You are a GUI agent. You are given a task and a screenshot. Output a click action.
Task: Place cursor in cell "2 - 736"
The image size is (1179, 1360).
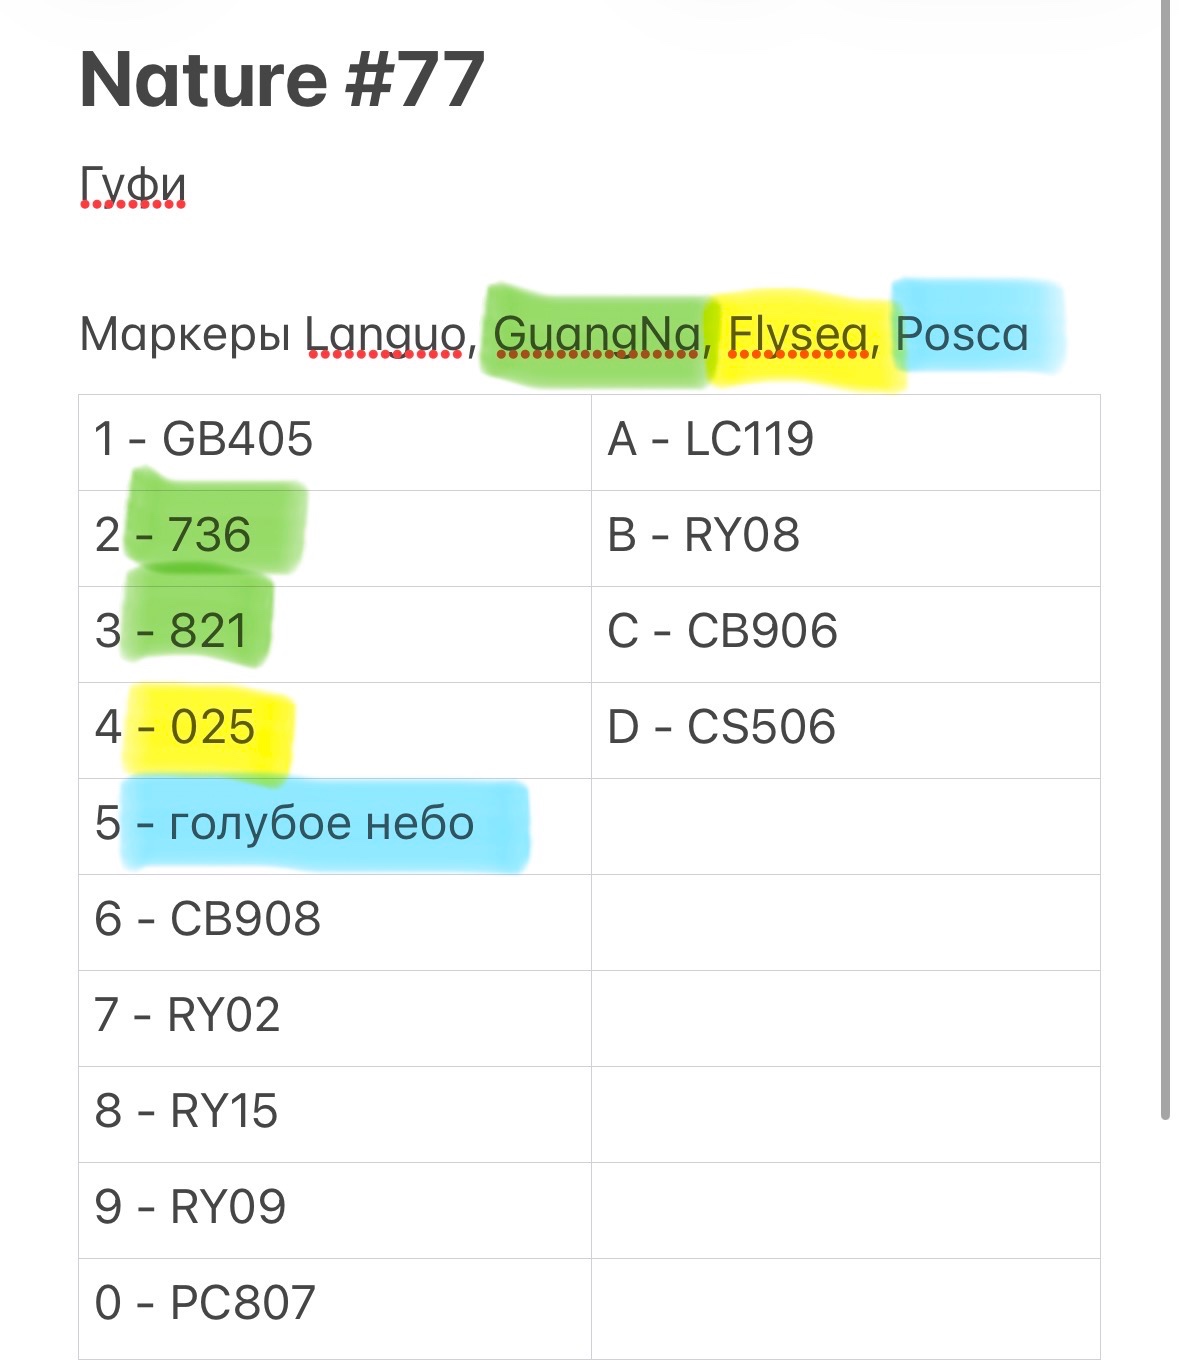pyautogui.click(x=335, y=538)
